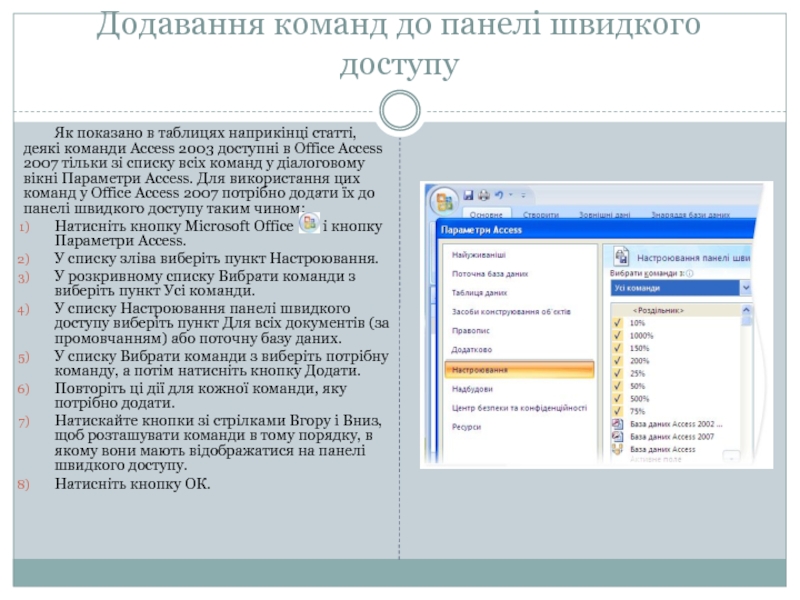
Task: Switch to the Створити ribbon tab
Action: (x=541, y=215)
